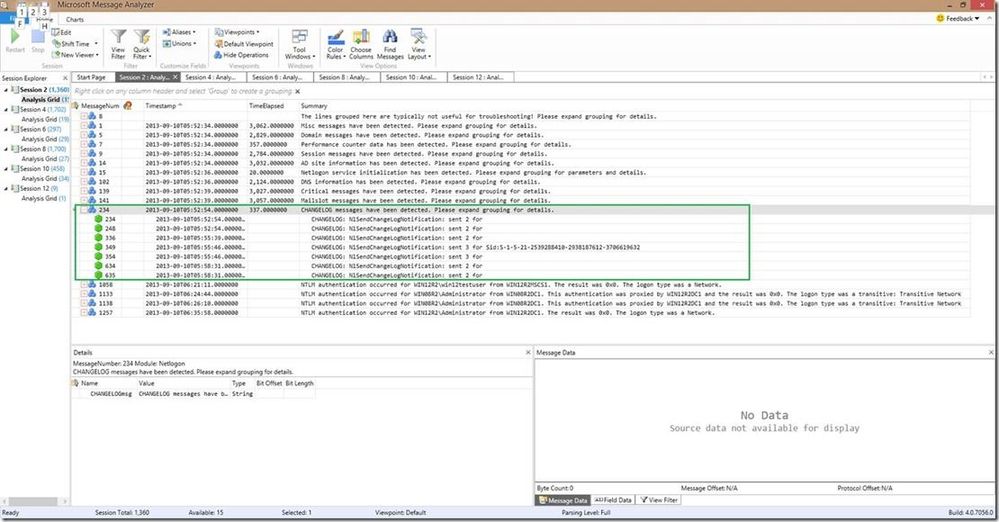This screenshot has height=522, width=999.
Task: Select the Critical messages summary row 139
Action: click(x=521, y=191)
